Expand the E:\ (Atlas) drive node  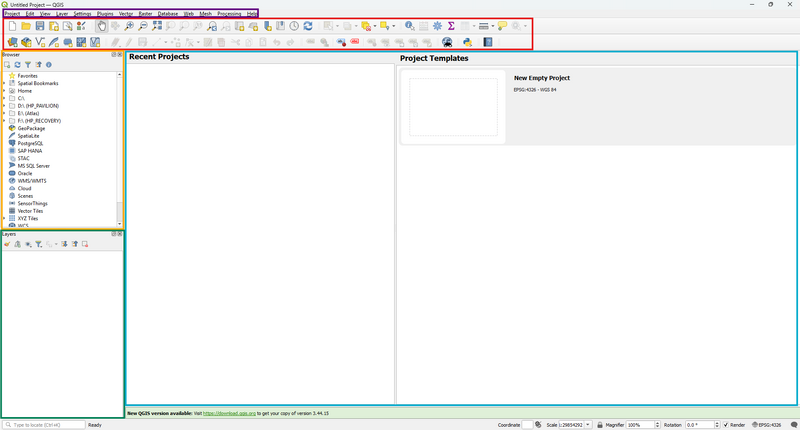5,113
